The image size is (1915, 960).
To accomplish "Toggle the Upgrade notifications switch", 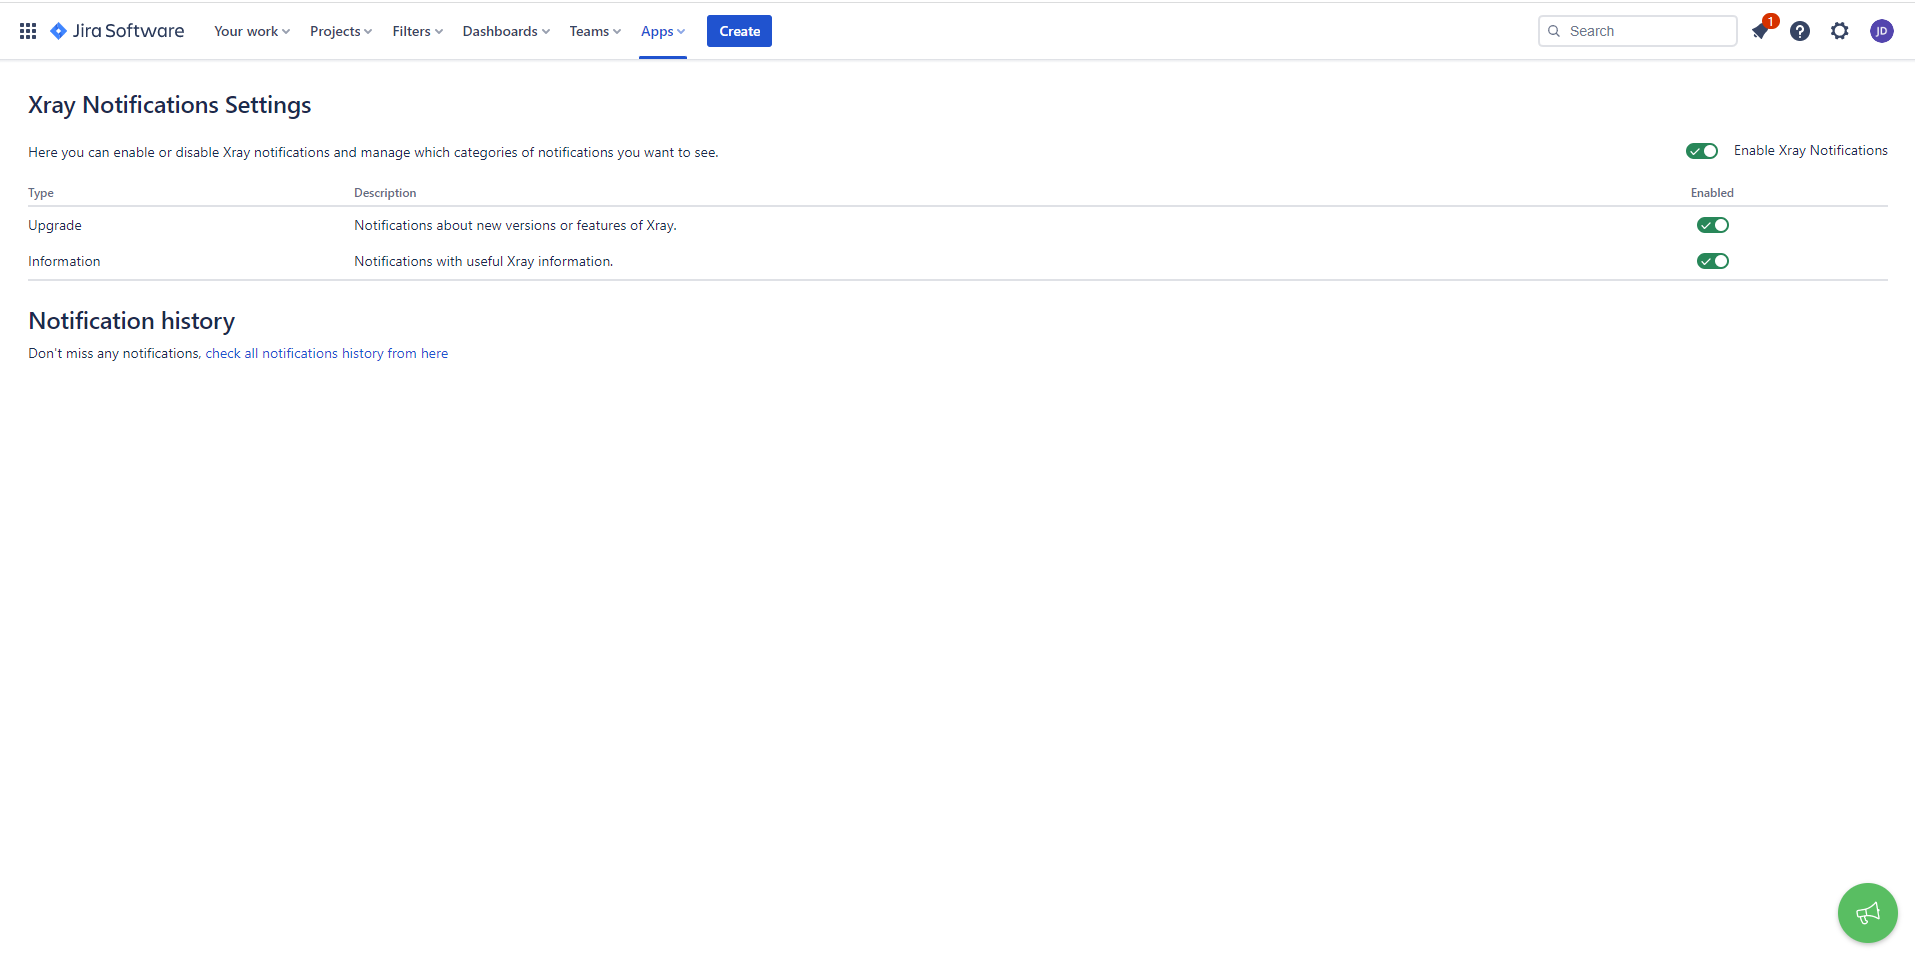I will tap(1713, 225).
